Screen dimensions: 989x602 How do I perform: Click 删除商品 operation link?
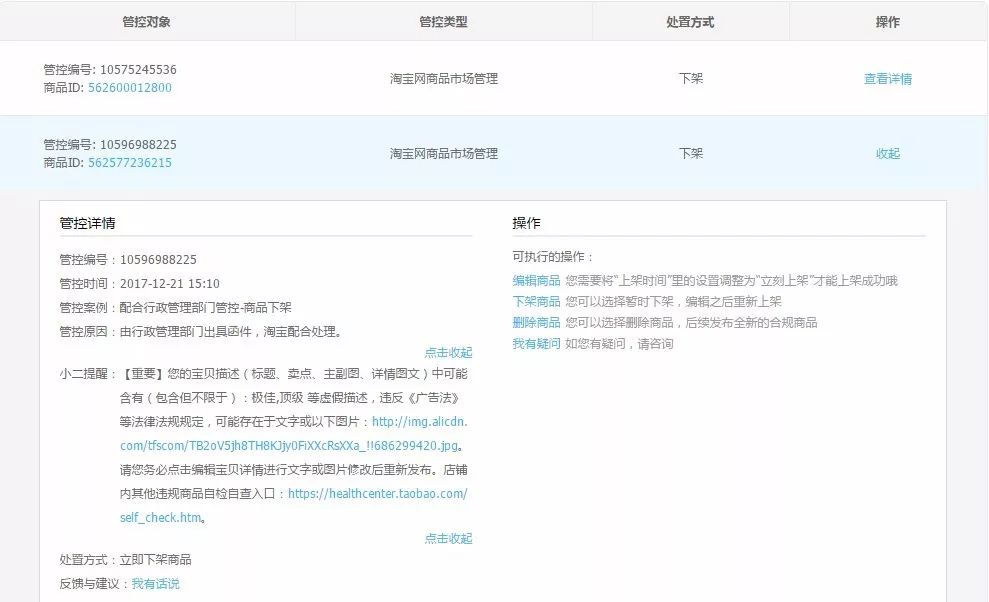click(x=536, y=322)
